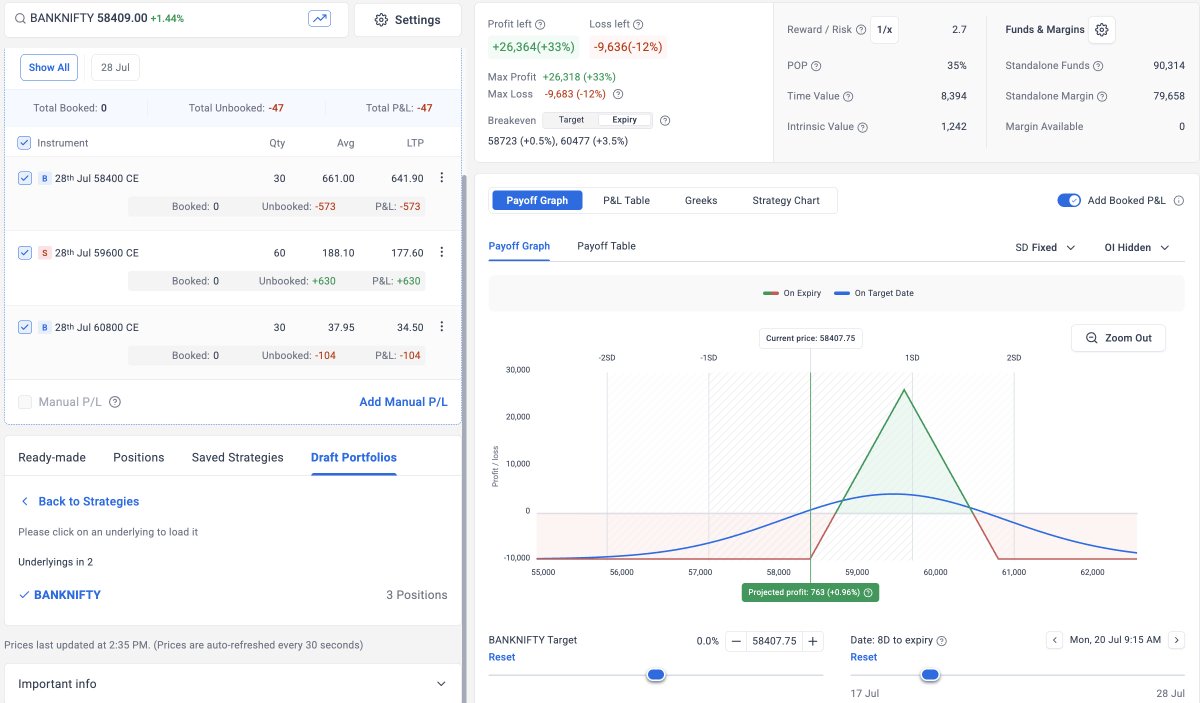Open the chart icon next to BANKNIFTY price
Image resolution: width=1200 pixels, height=703 pixels.
pyautogui.click(x=320, y=19)
